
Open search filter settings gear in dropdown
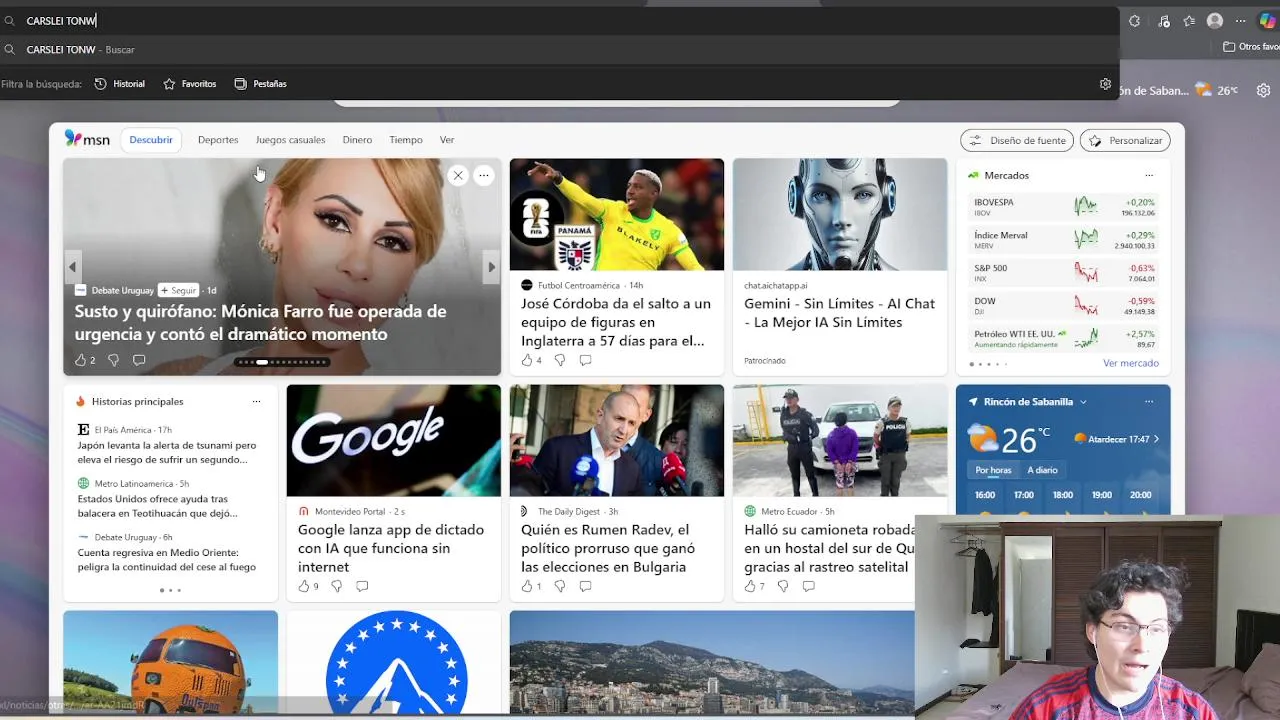point(1105,84)
